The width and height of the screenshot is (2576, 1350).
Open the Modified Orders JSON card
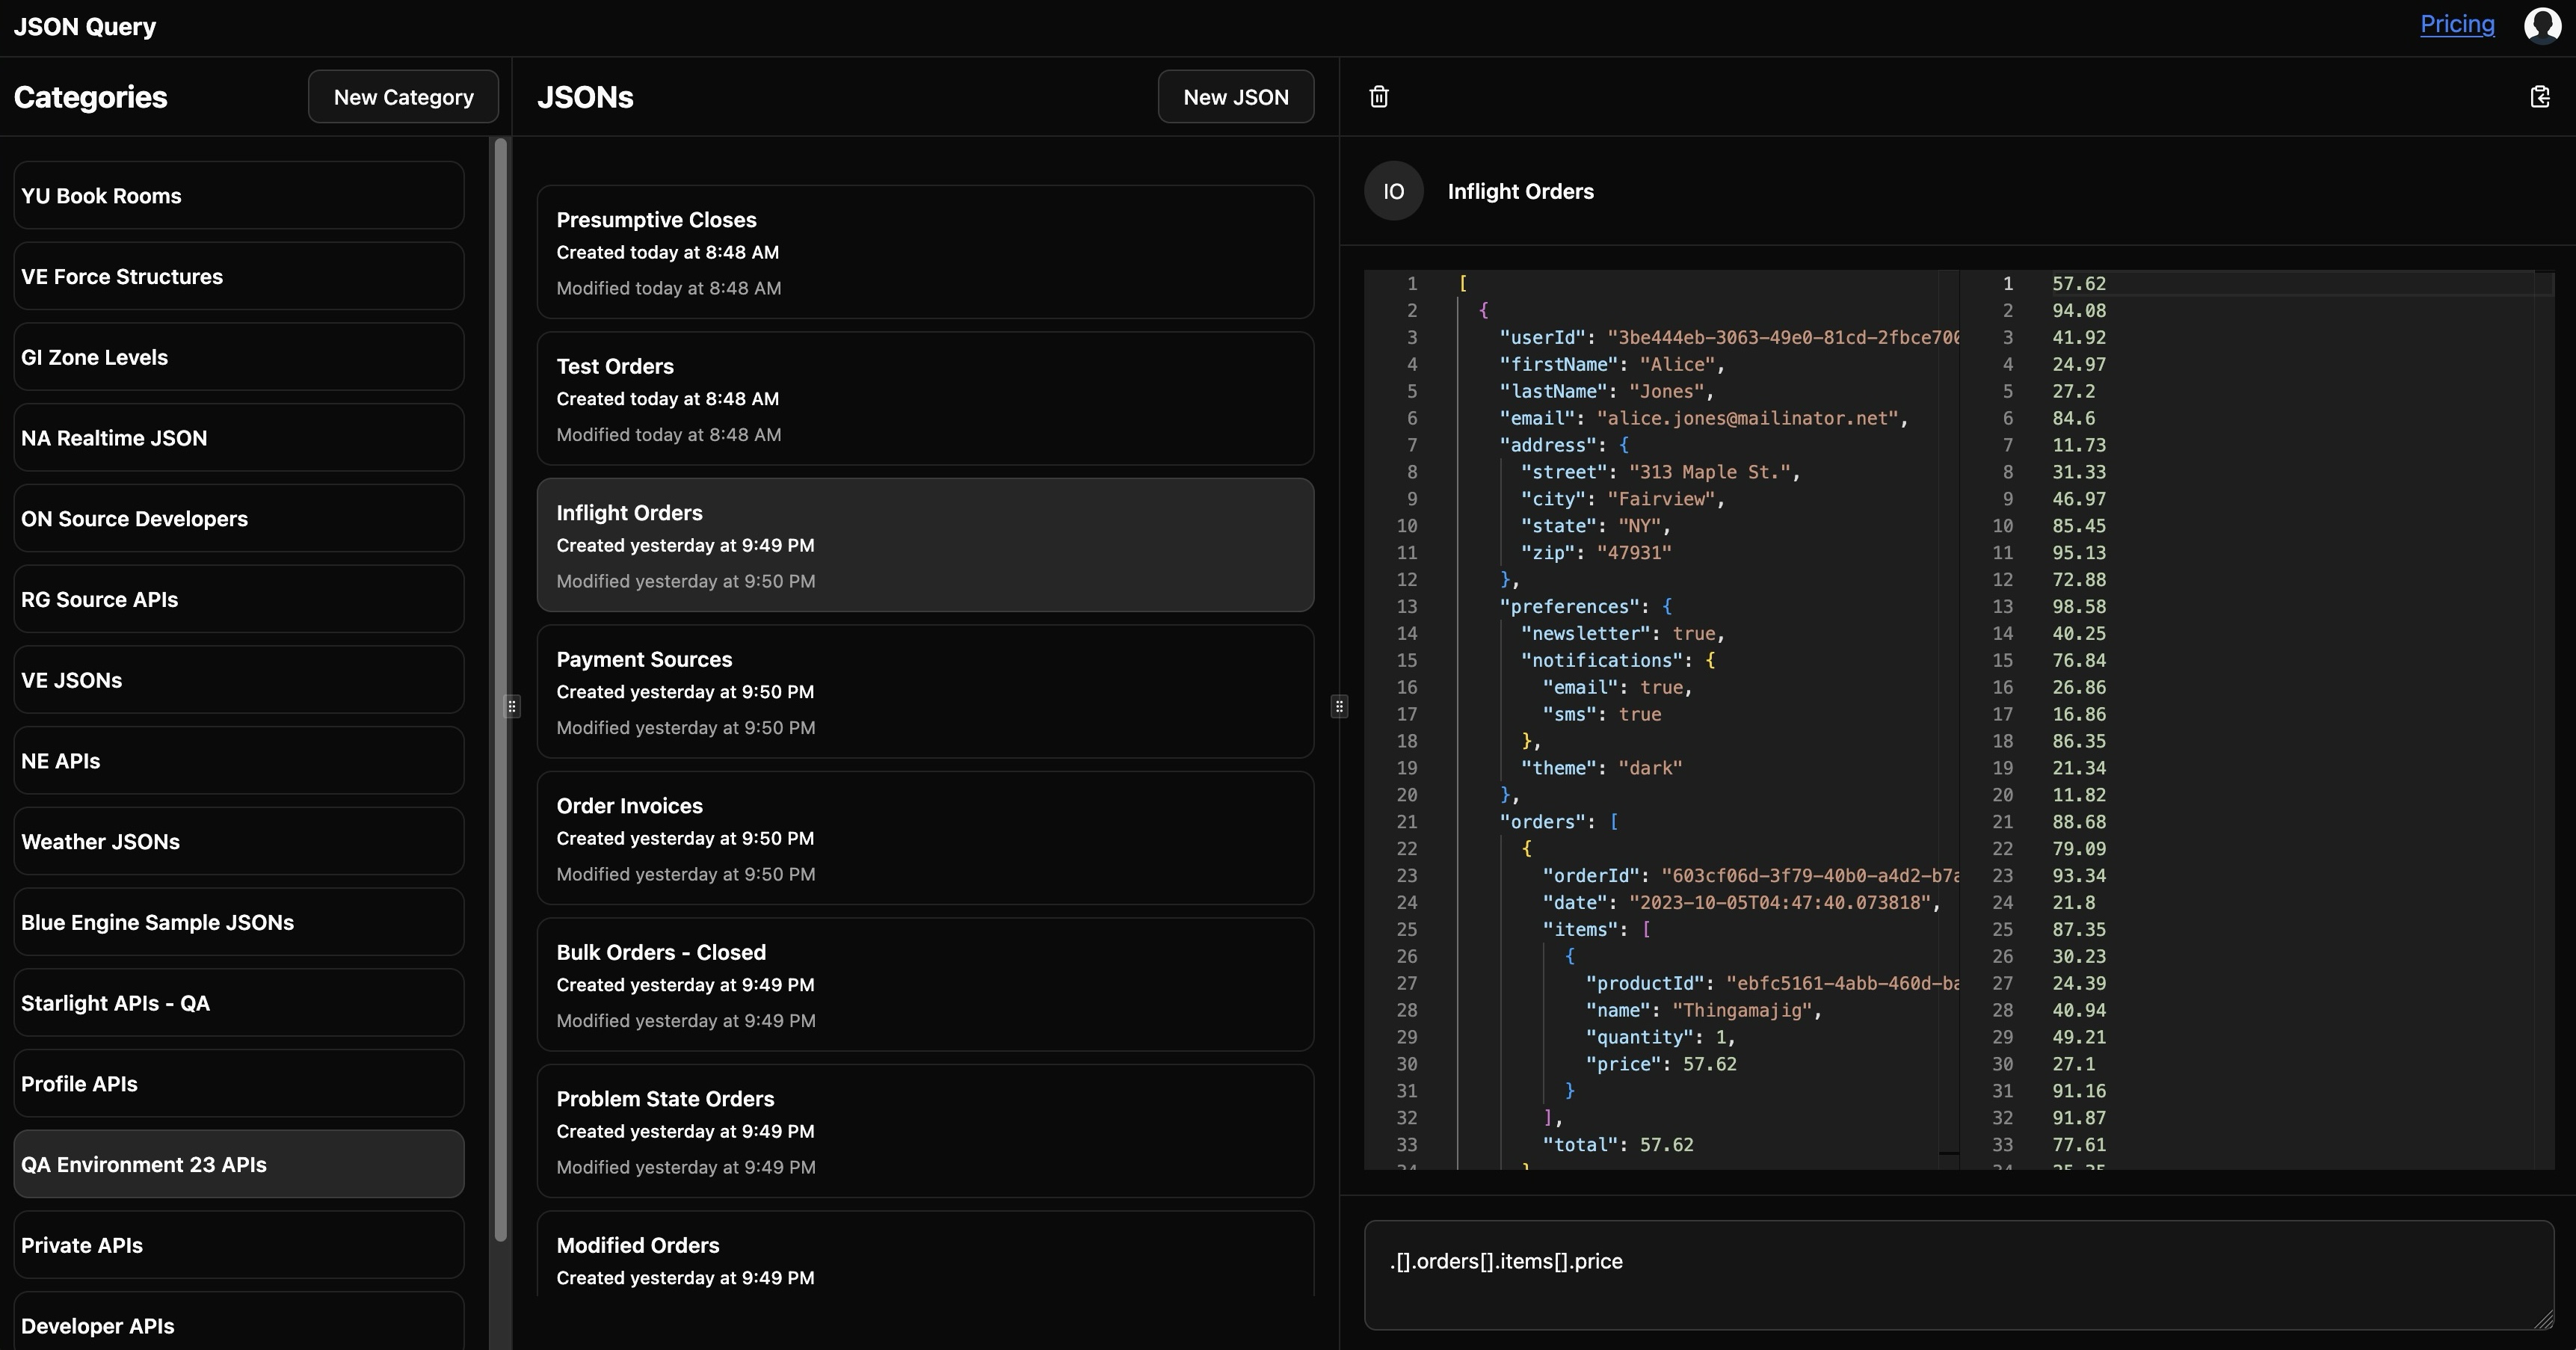[925, 1255]
